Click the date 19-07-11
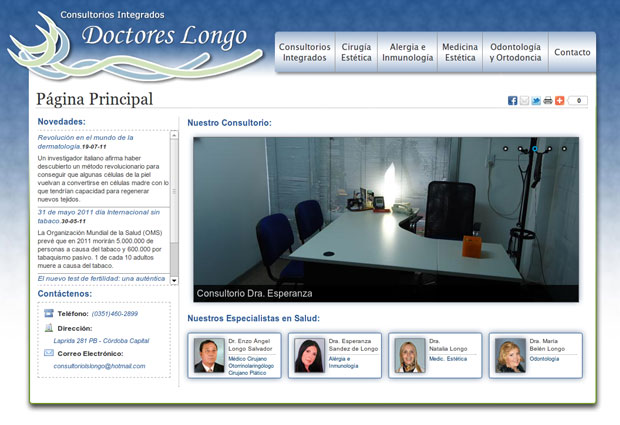 [94, 147]
